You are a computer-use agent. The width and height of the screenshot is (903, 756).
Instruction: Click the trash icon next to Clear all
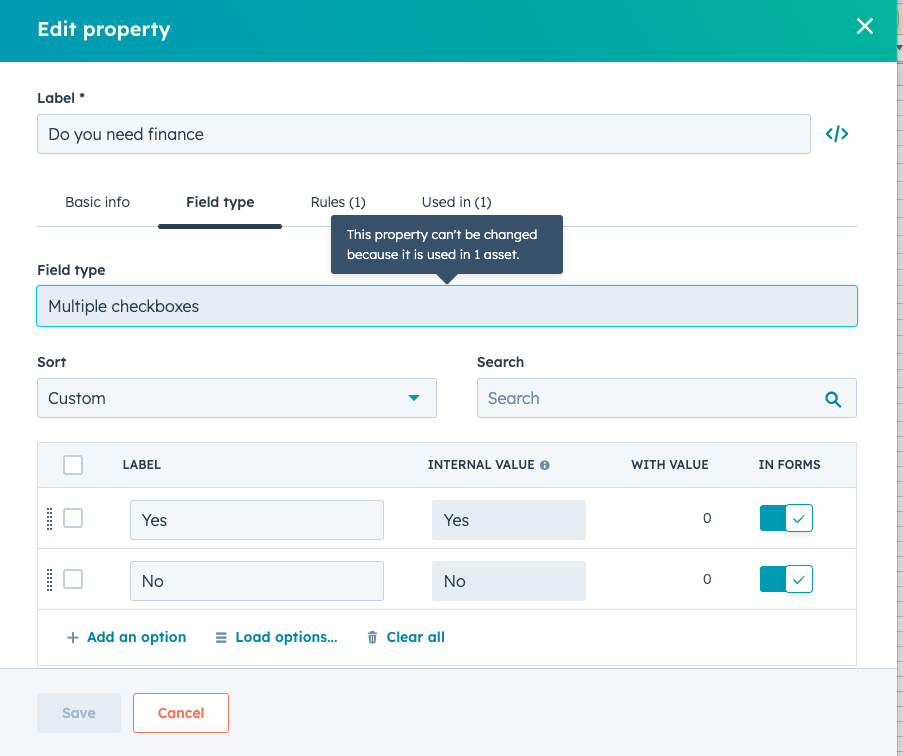(x=371, y=637)
